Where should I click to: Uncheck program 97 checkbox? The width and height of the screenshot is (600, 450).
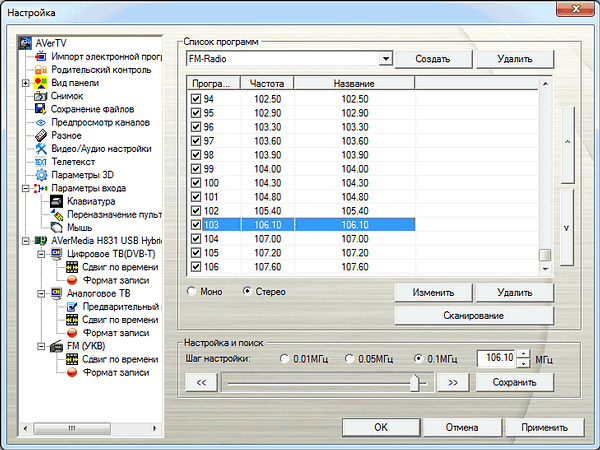pyautogui.click(x=196, y=141)
